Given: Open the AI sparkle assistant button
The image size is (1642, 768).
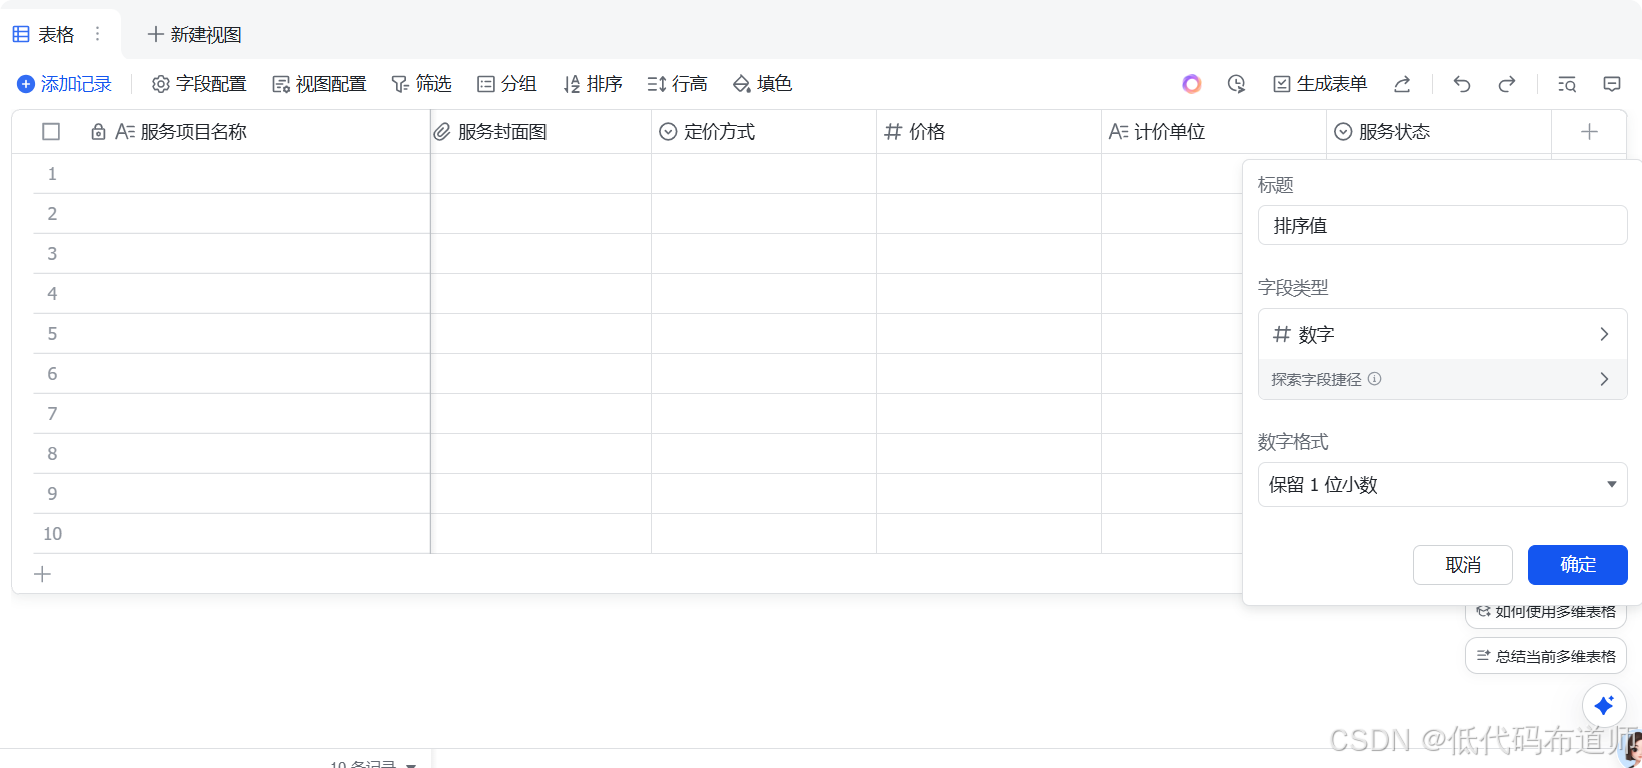Looking at the screenshot, I should coord(1604,706).
